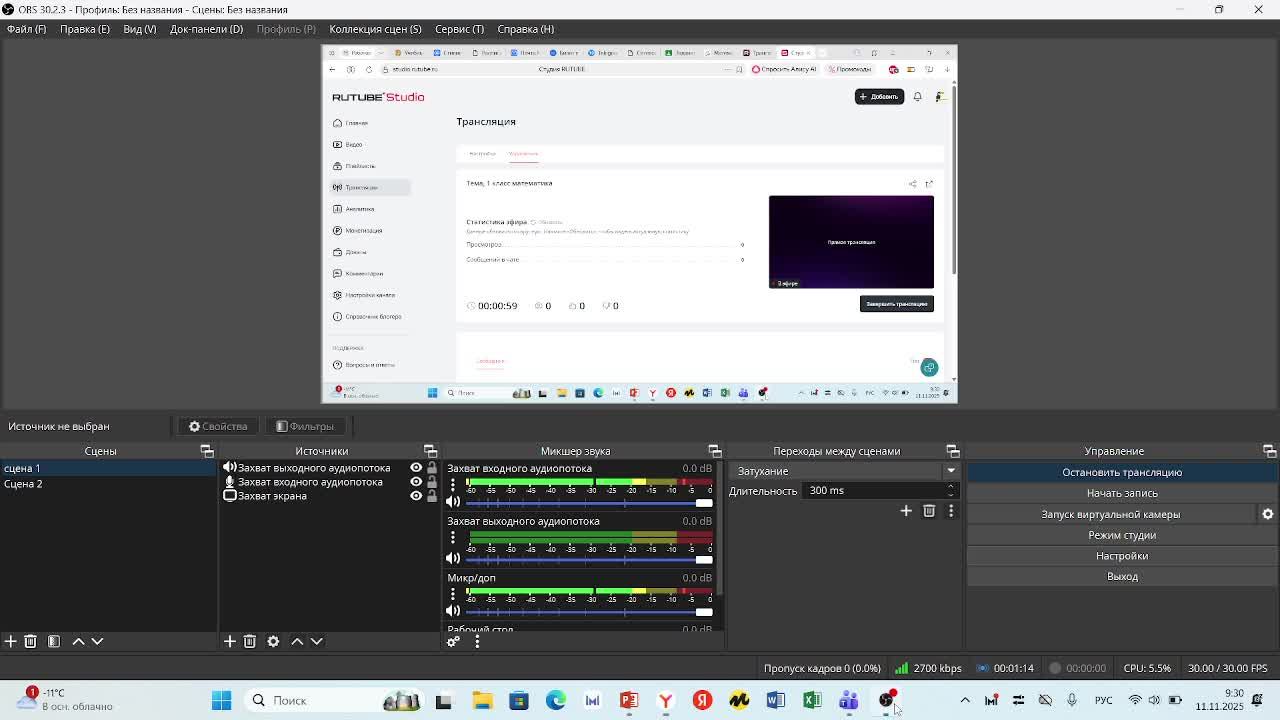
Task: Open File Explorer from the taskbar
Action: click(x=482, y=700)
